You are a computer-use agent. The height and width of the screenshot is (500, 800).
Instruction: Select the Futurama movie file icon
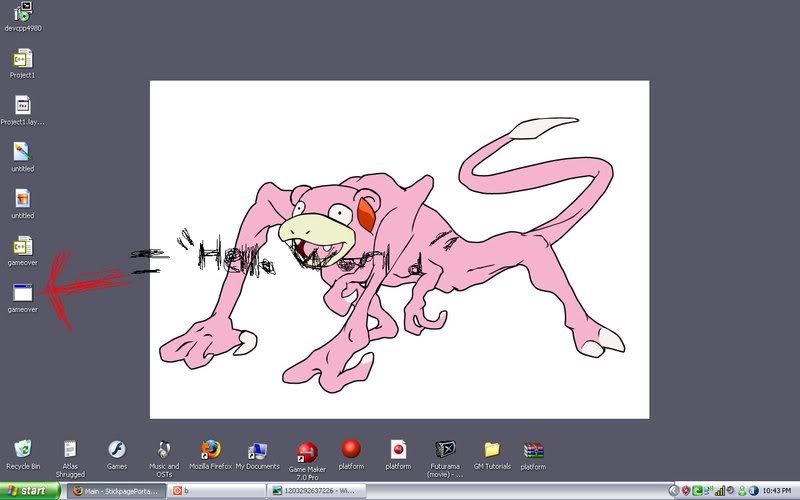(x=445, y=449)
